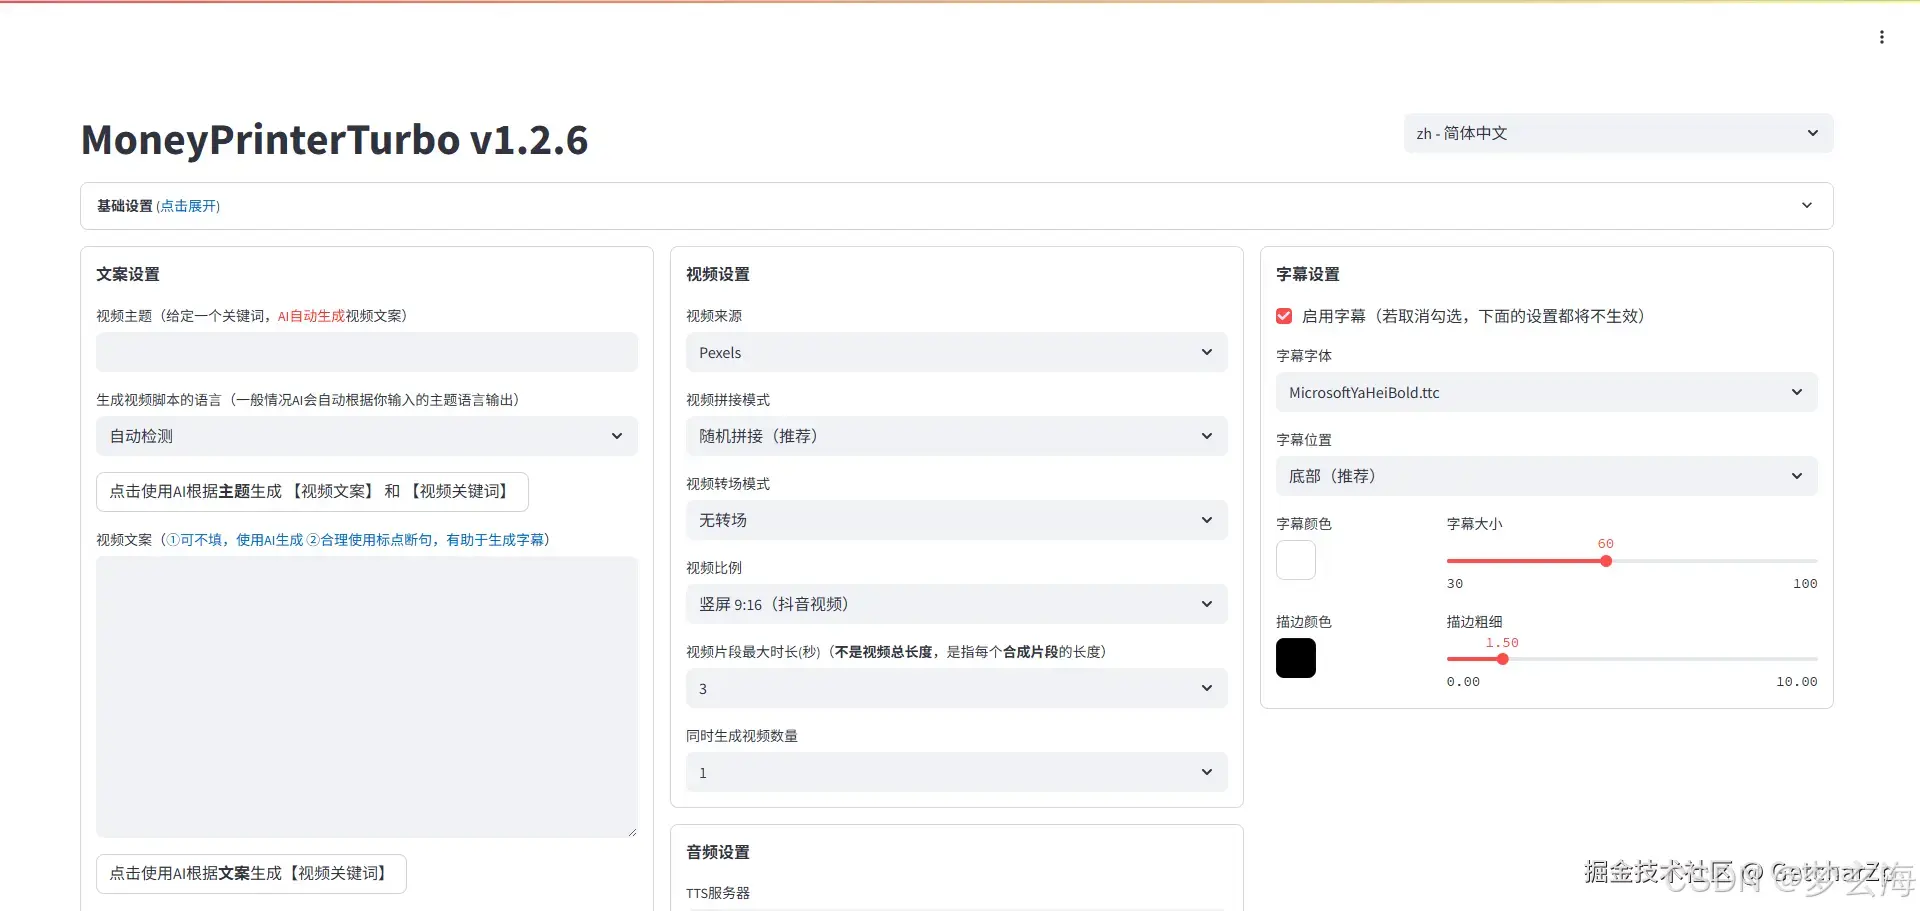This screenshot has width=1920, height=911.
Task: Open the 视频来源 Pexels dropdown
Action: 955,352
